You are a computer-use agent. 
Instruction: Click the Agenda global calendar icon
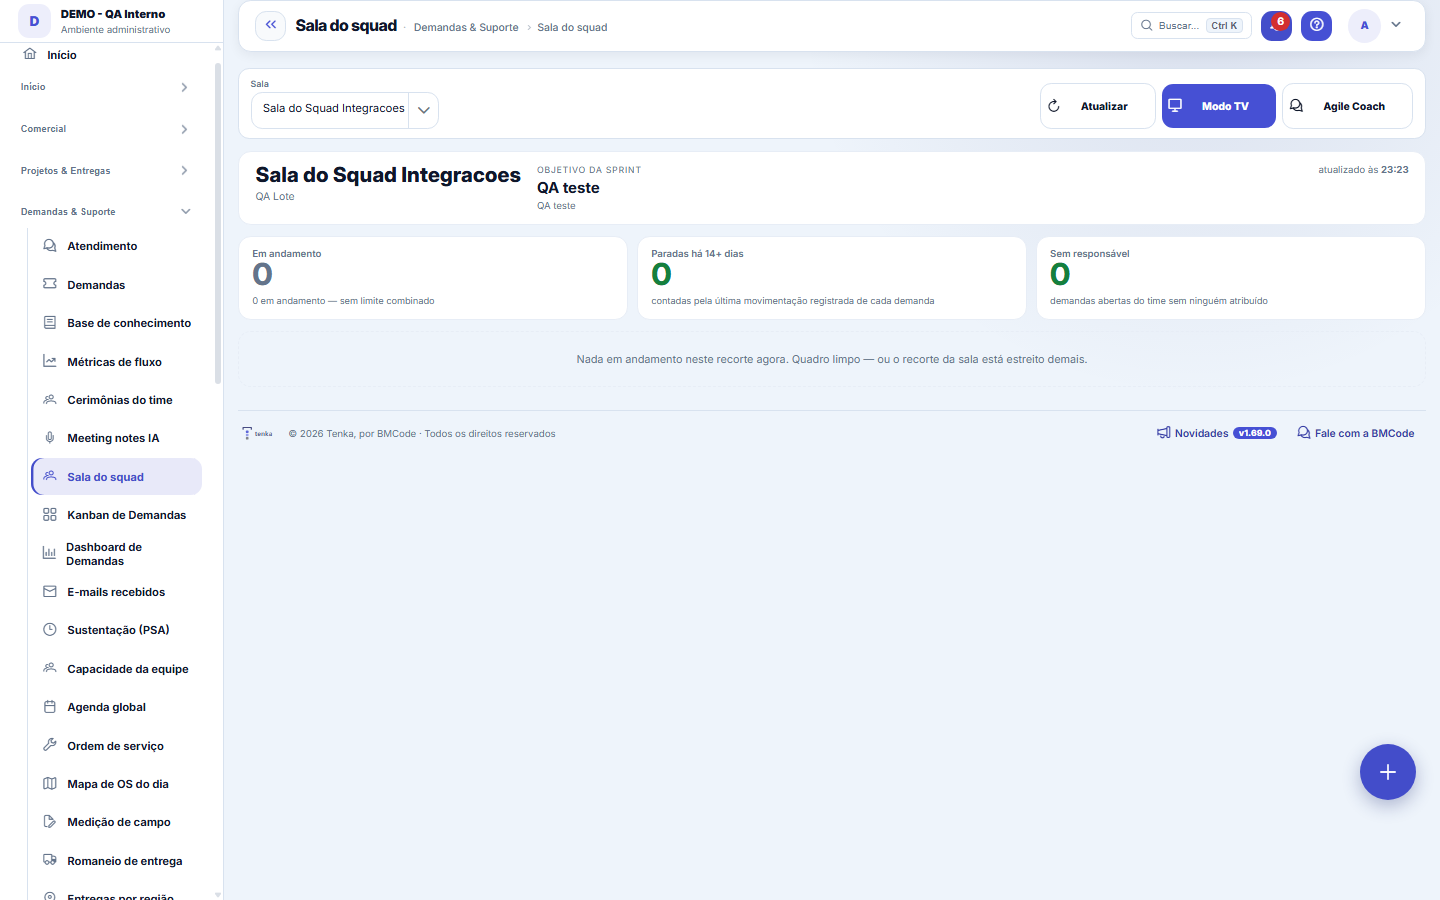tap(50, 707)
